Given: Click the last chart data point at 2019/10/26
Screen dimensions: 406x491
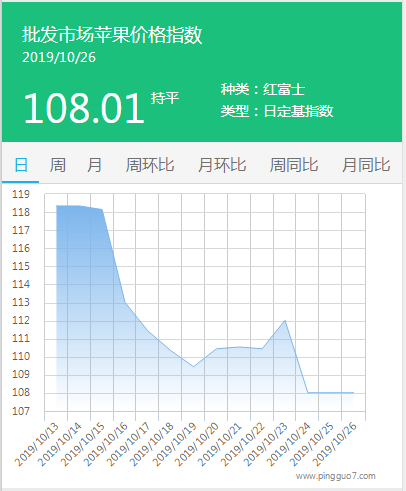Looking at the screenshot, I should click(353, 393).
